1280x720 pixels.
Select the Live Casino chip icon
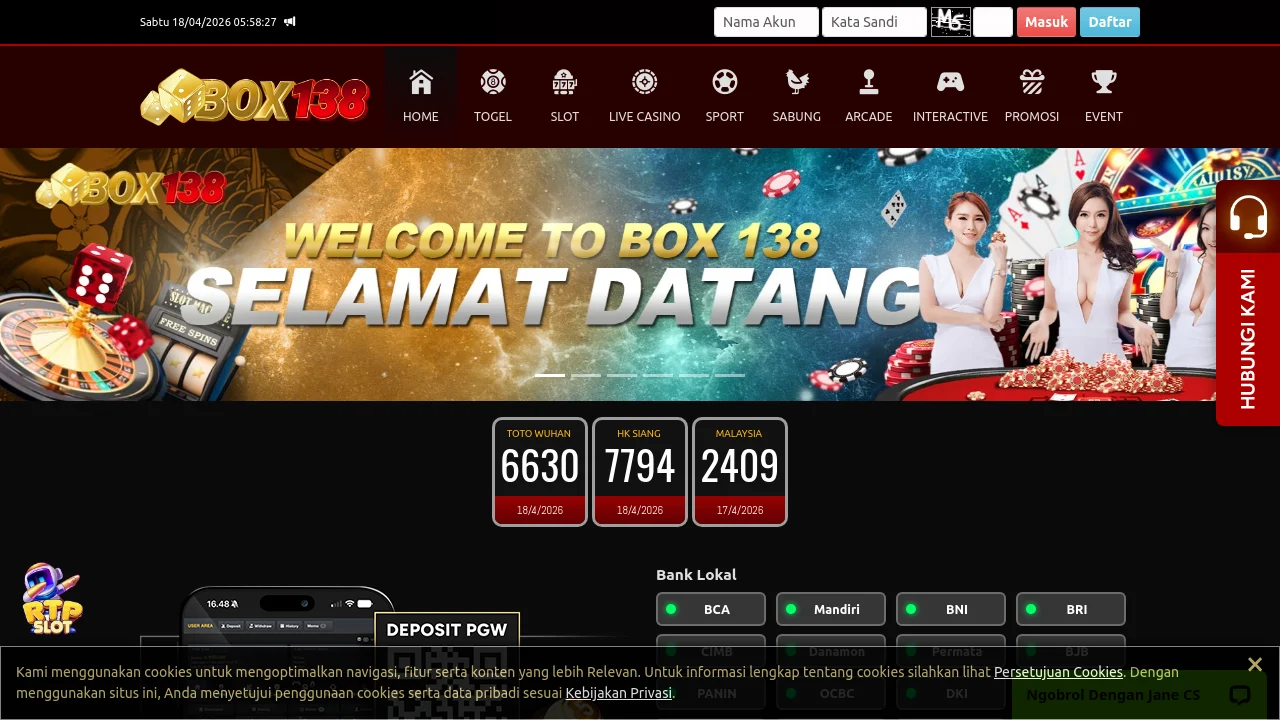(x=644, y=82)
